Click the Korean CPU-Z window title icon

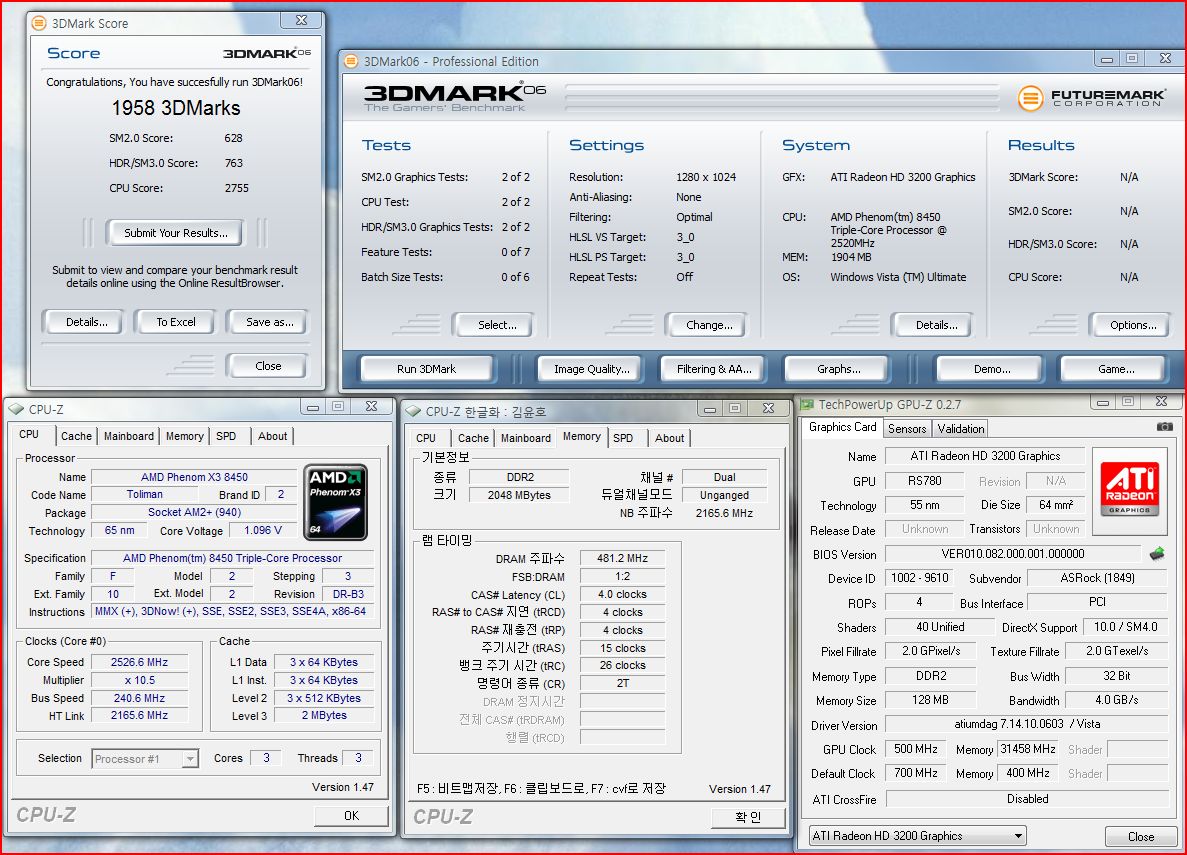(413, 411)
